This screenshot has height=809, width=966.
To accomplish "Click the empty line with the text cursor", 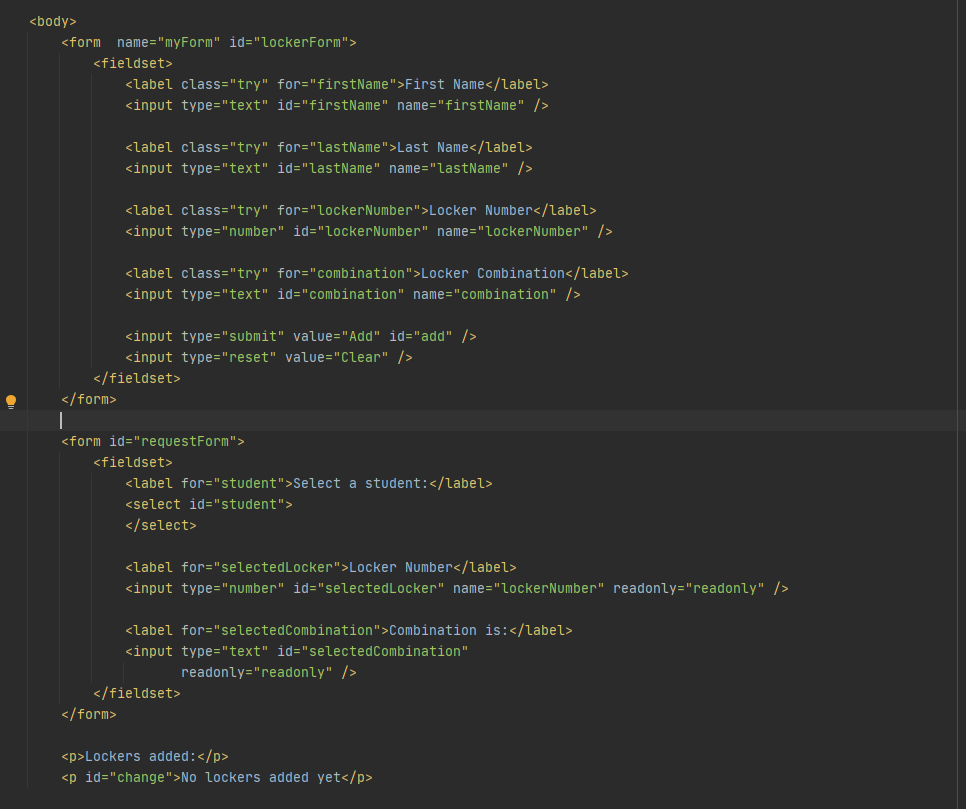I will tap(62, 420).
